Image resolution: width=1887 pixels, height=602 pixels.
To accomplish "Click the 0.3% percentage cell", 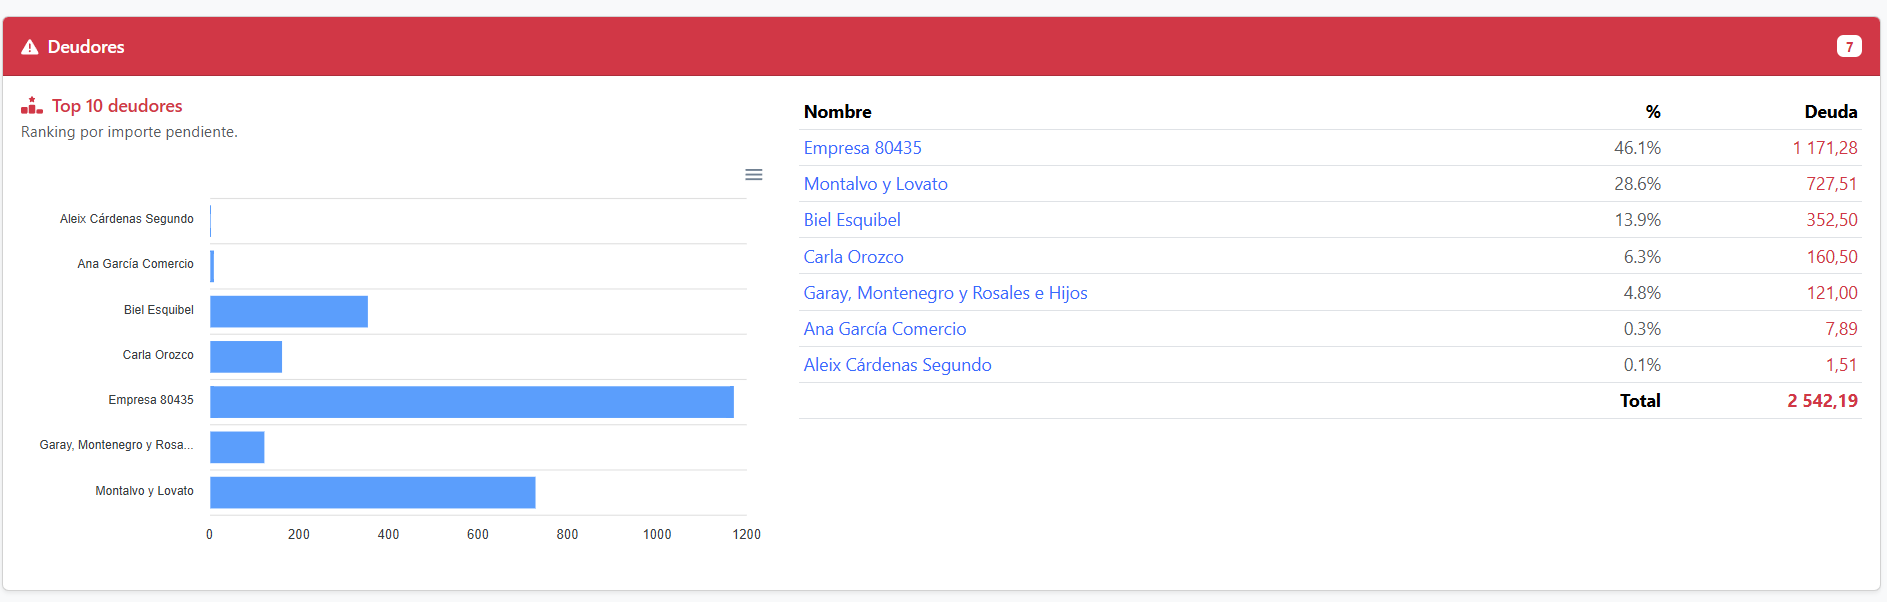I will 1642,329.
